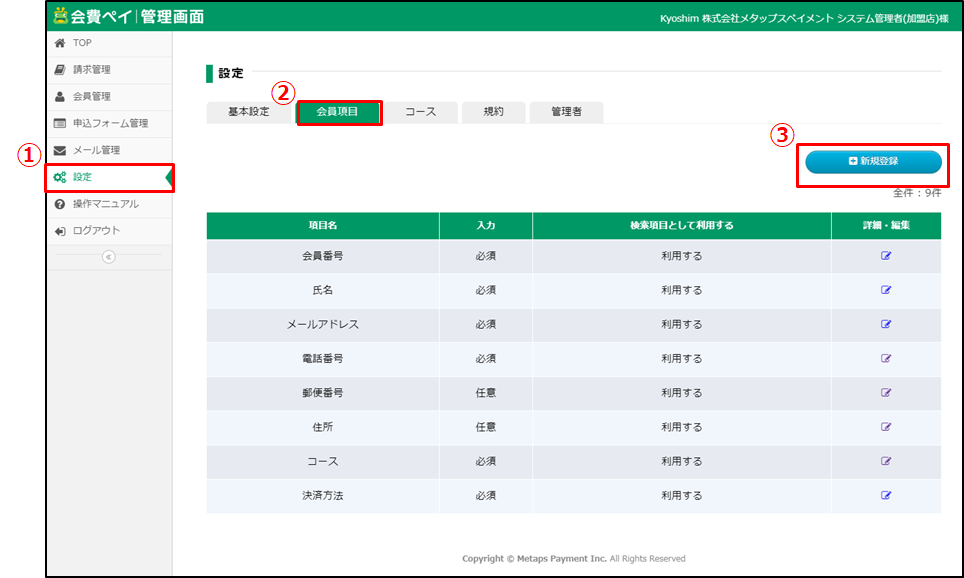
Task: Click edit icon for 郵便番号 row
Action: (885, 393)
